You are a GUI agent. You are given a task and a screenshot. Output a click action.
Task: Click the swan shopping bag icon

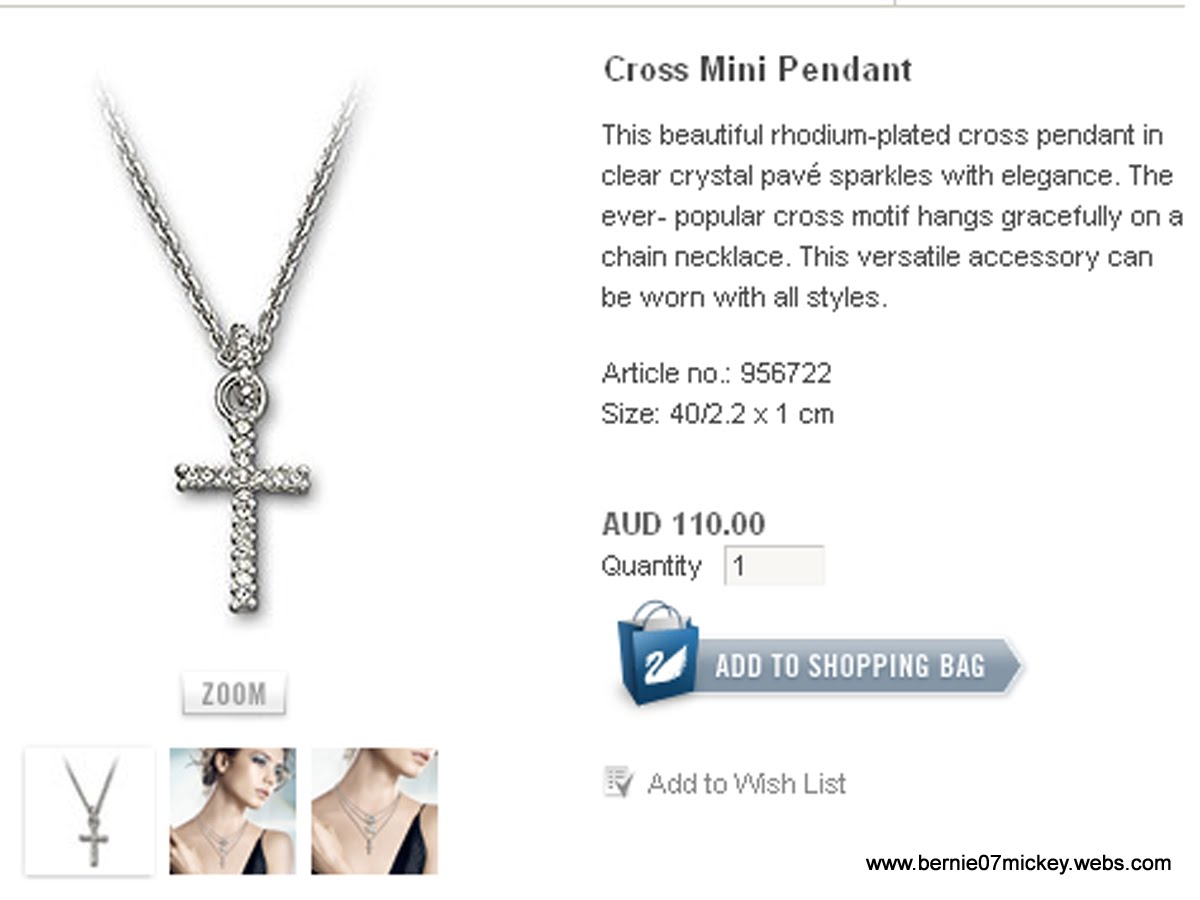[657, 654]
